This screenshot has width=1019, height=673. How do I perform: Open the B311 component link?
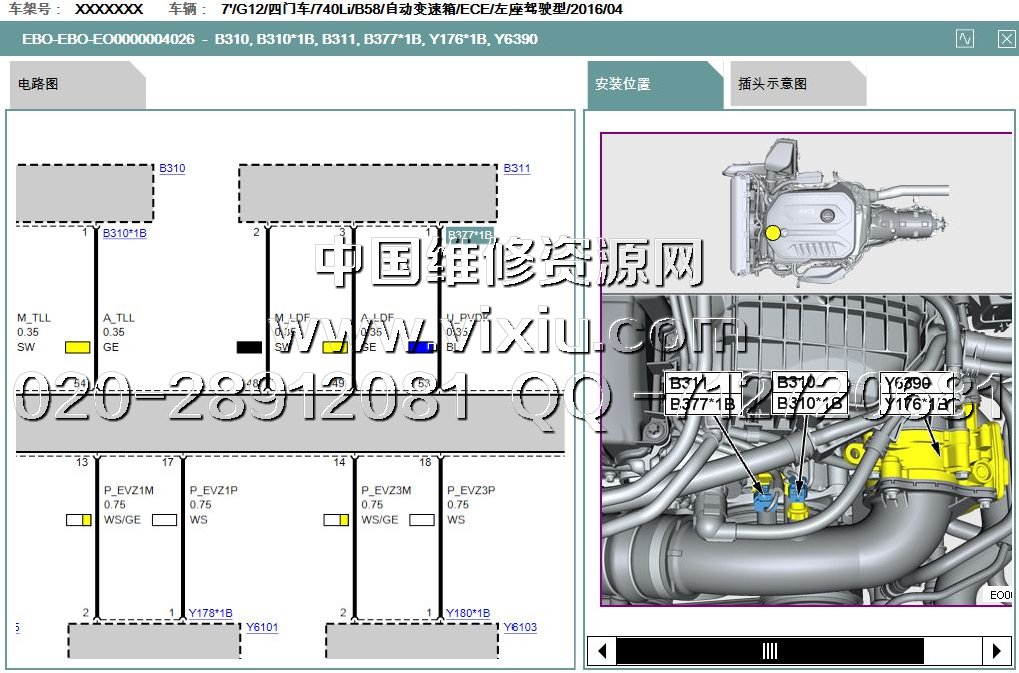(516, 168)
